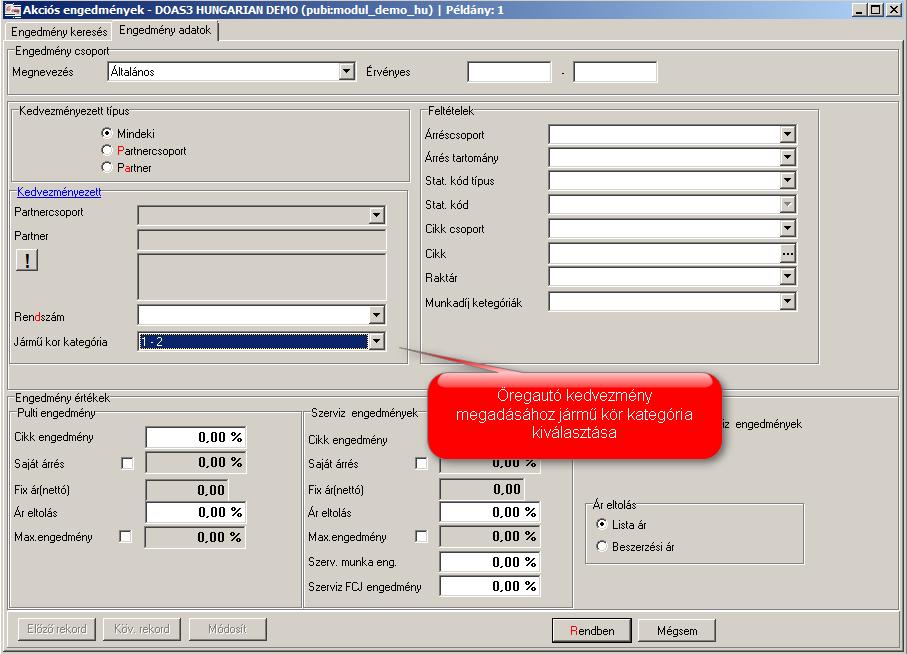Image resolution: width=907 pixels, height=654 pixels.
Task: Open the Rendszám dropdown
Action: pos(377,315)
